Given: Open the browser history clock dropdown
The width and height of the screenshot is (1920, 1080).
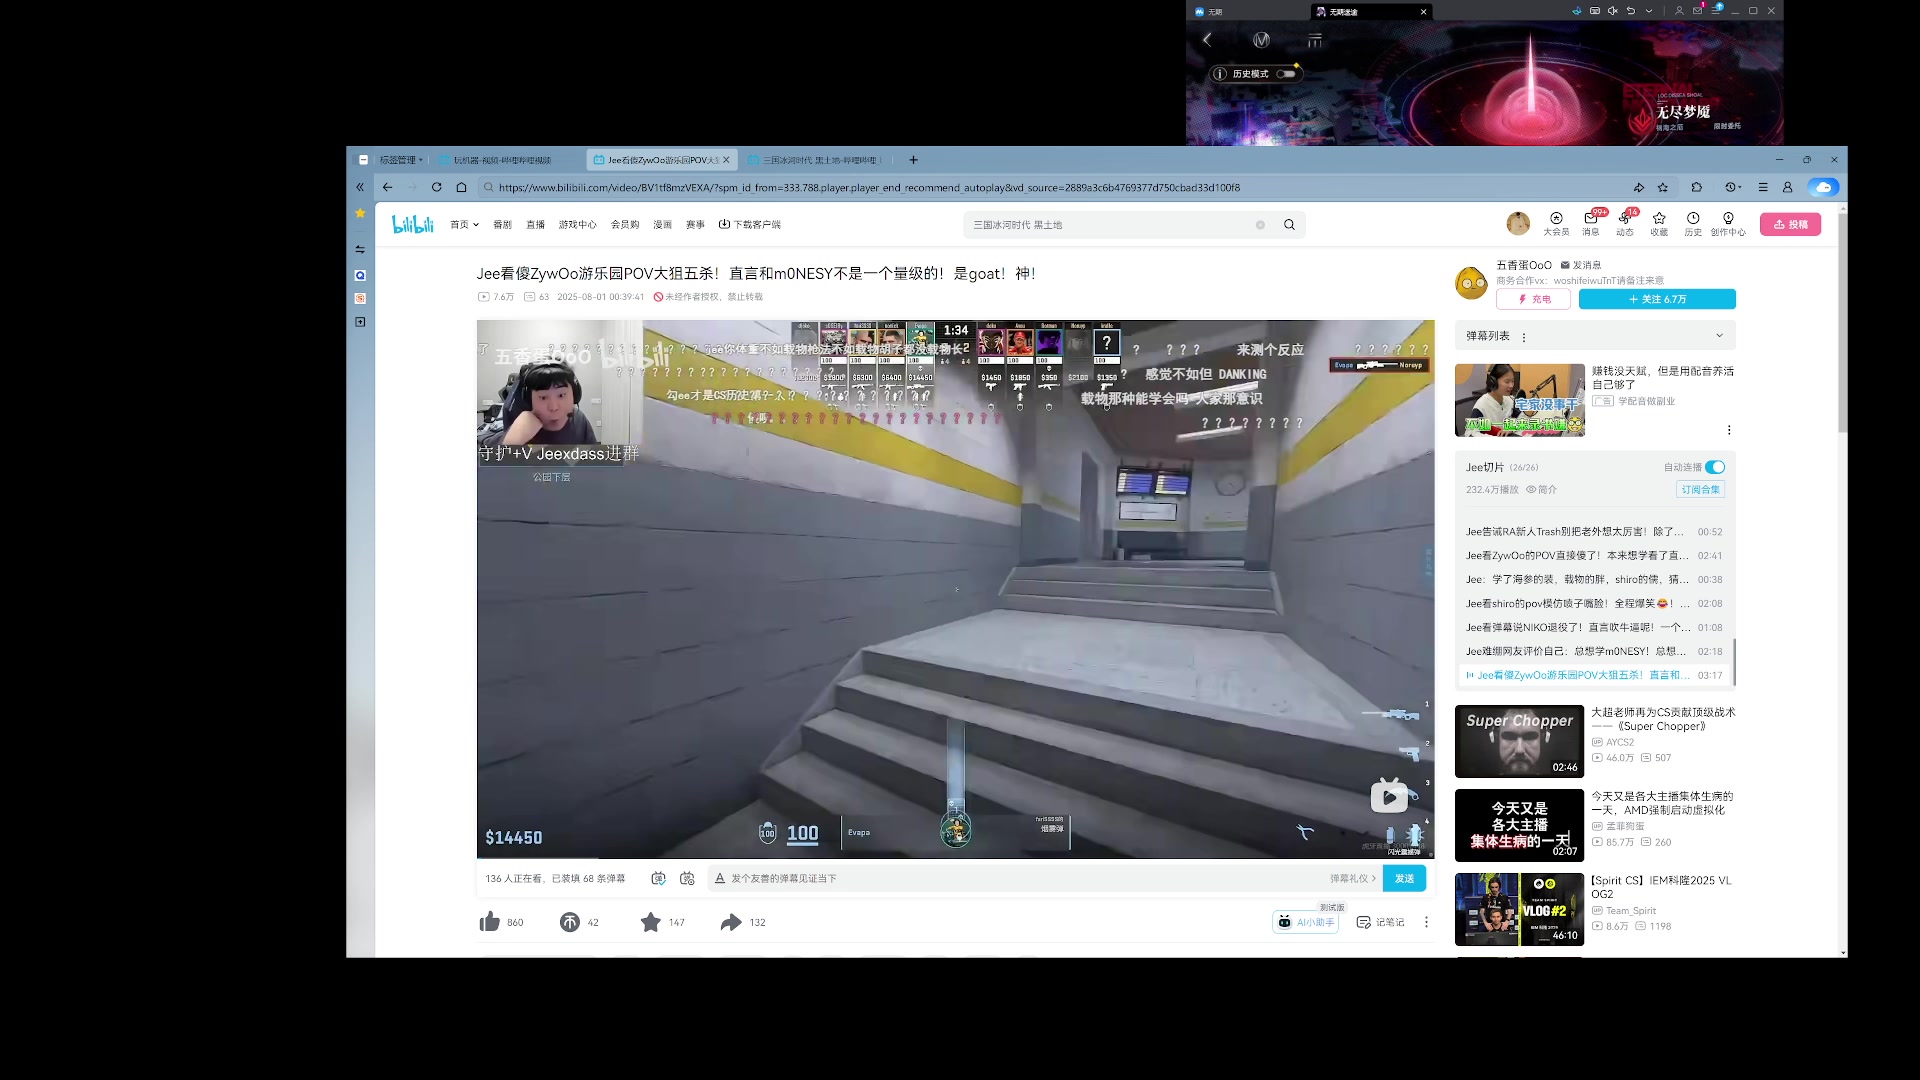Looking at the screenshot, I should 1733,187.
